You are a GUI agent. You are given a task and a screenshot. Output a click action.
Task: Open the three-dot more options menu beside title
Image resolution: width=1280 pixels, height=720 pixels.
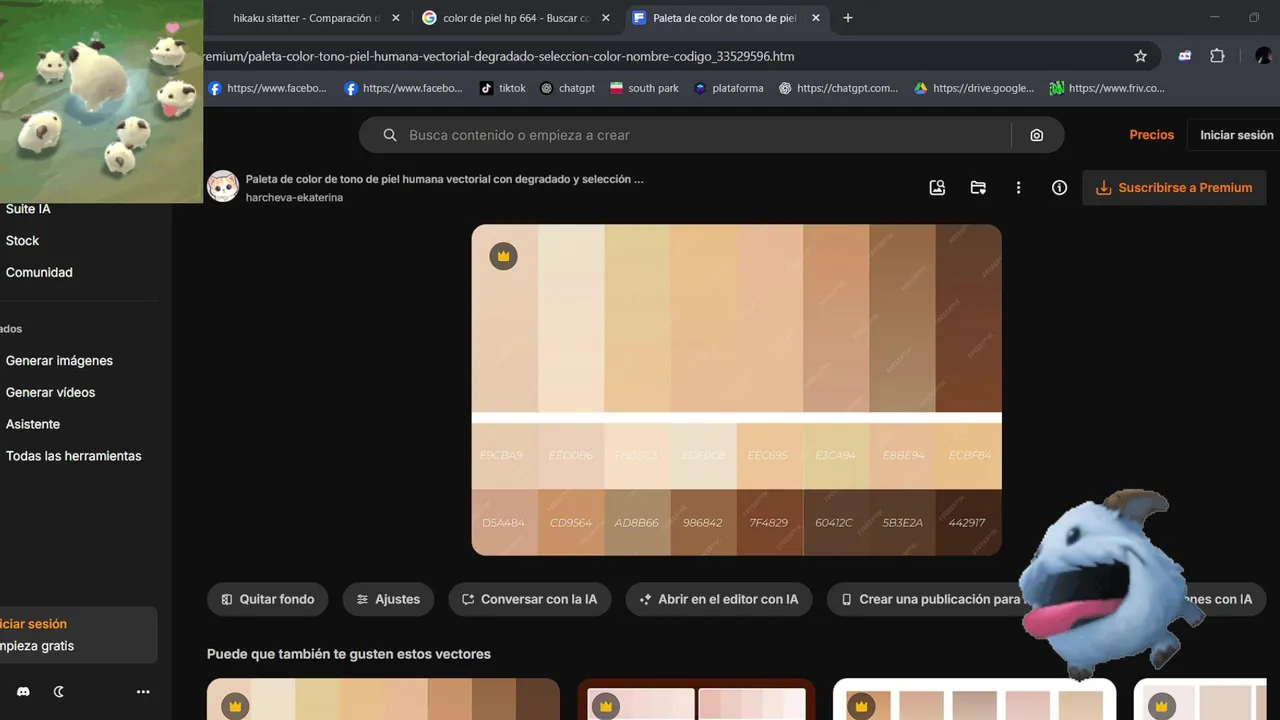pyautogui.click(x=1018, y=187)
